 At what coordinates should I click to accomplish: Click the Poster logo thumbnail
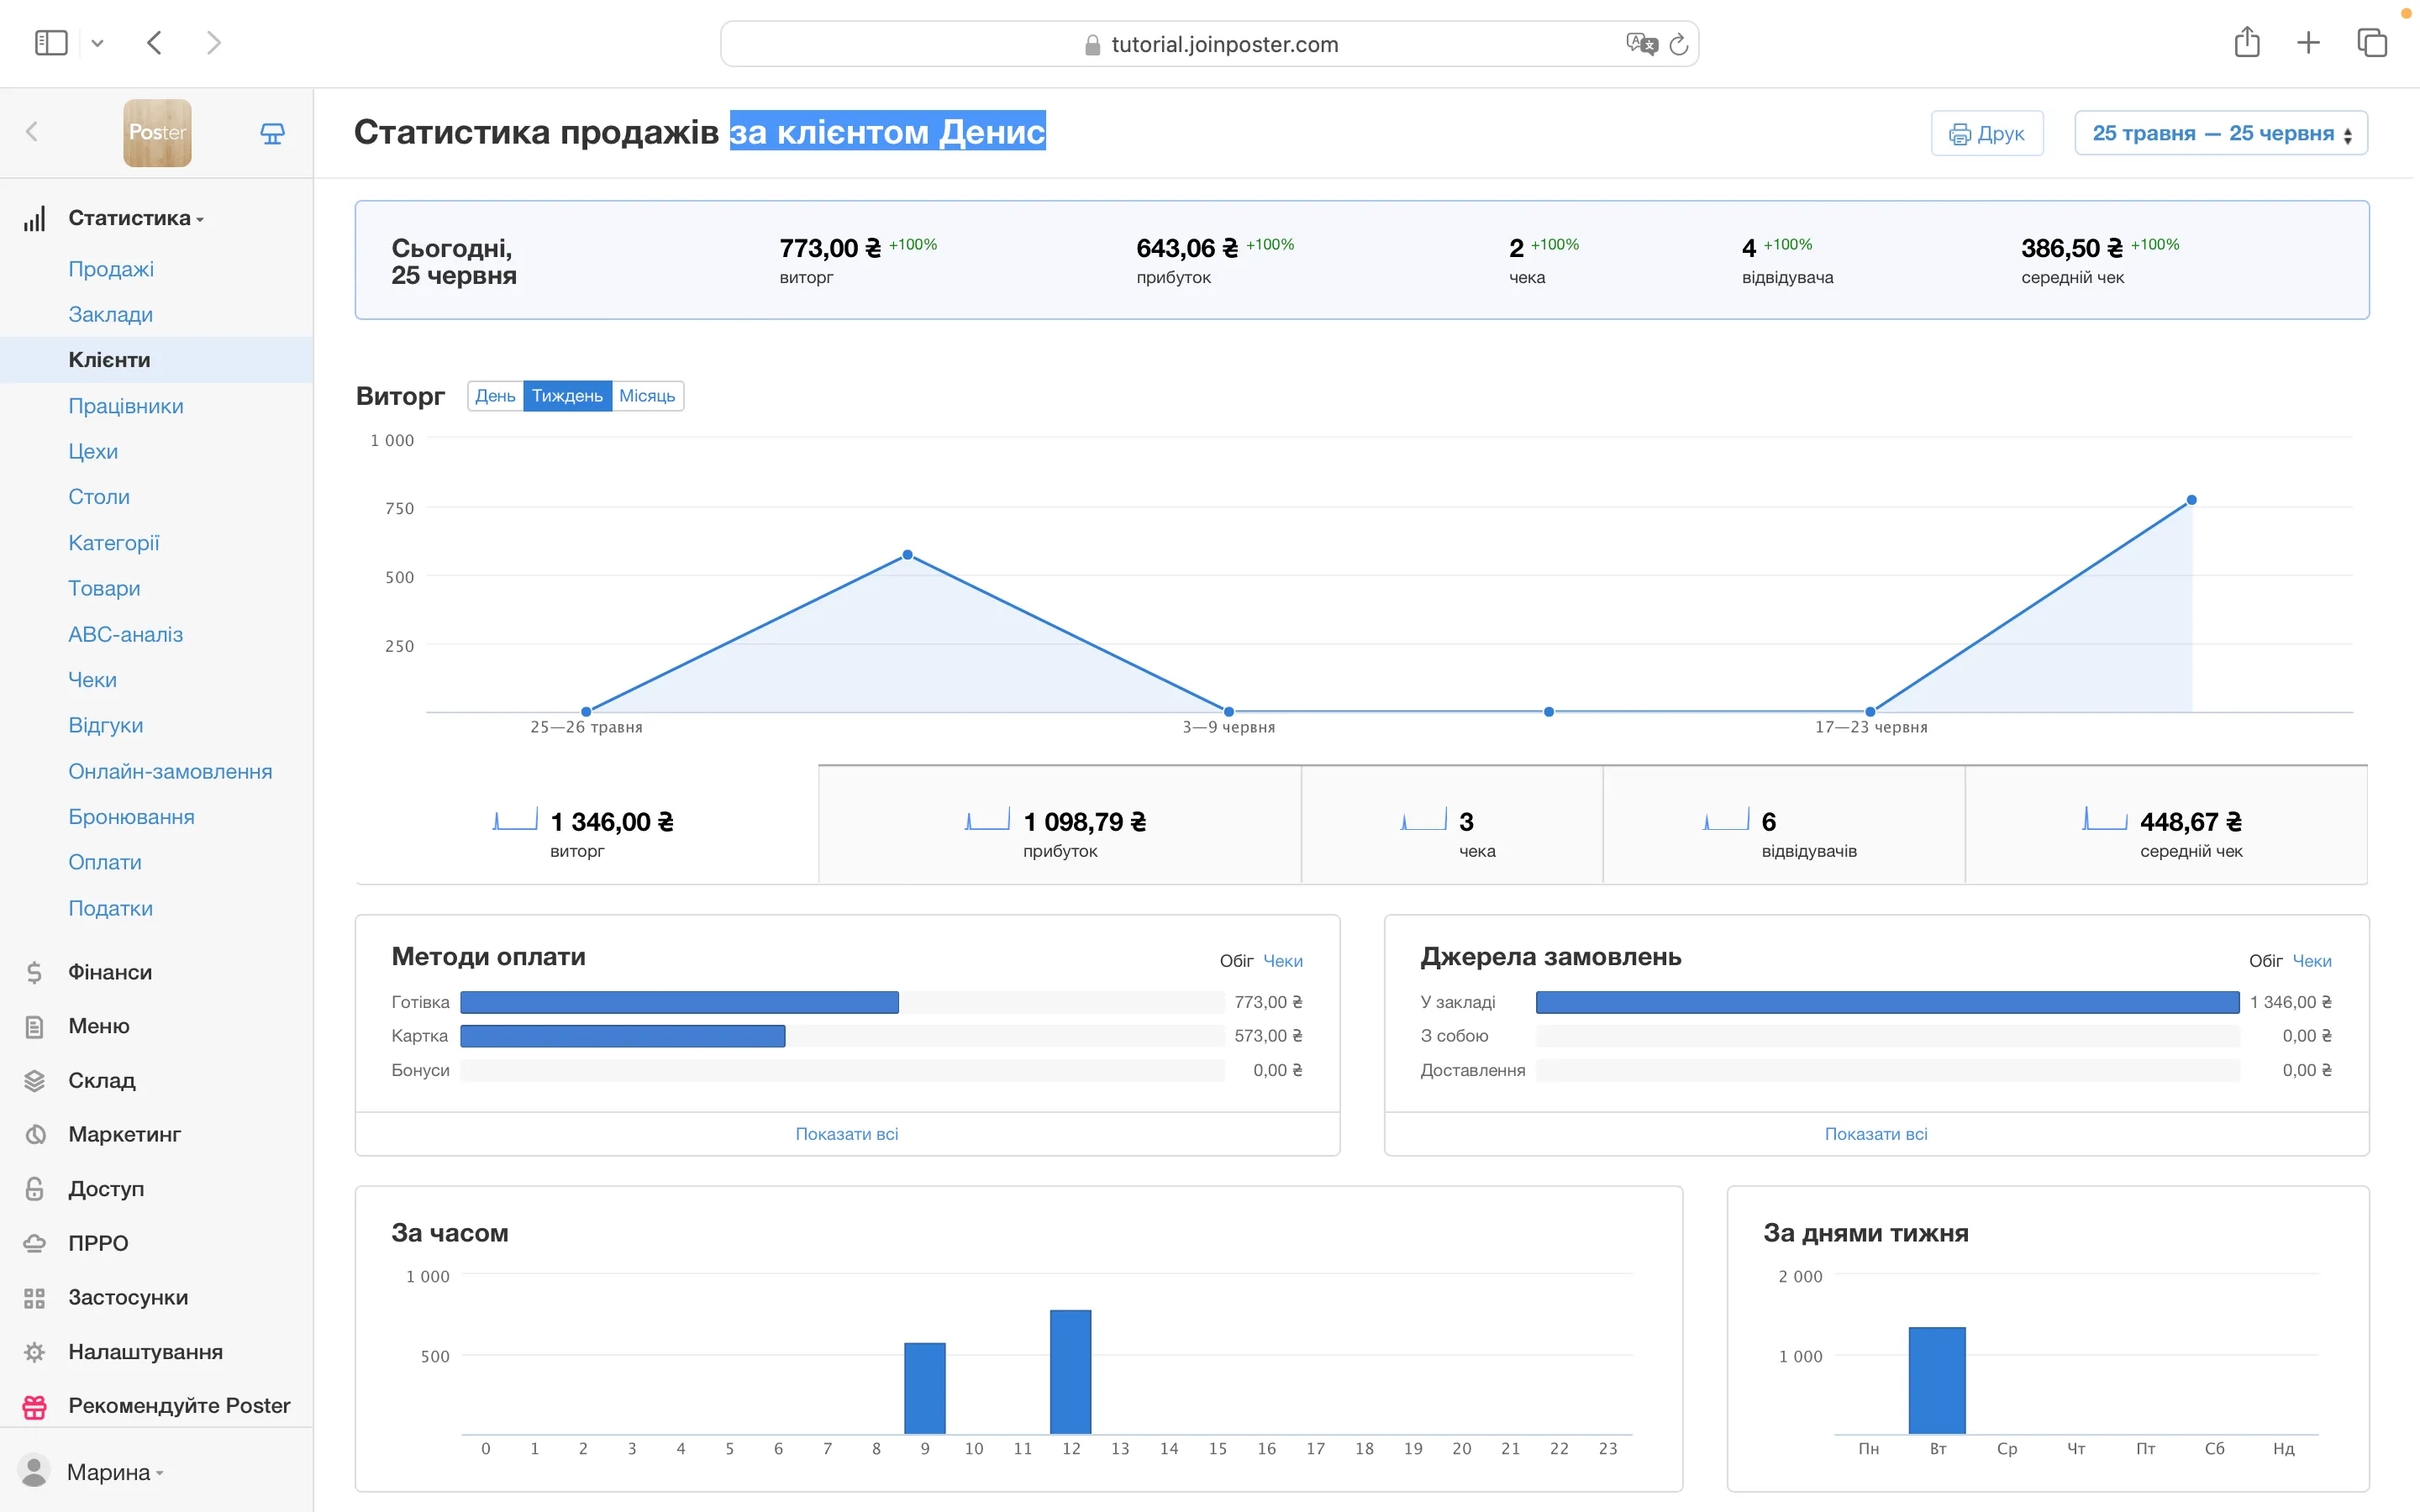157,133
